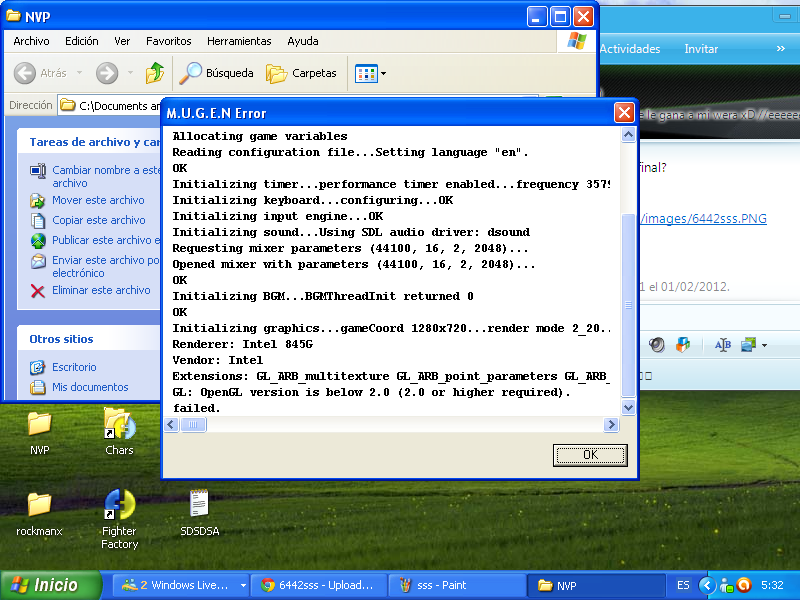Expand the Windows Live taskbar group dropdown
Image resolution: width=800 pixels, height=600 pixels.
tap(243, 585)
